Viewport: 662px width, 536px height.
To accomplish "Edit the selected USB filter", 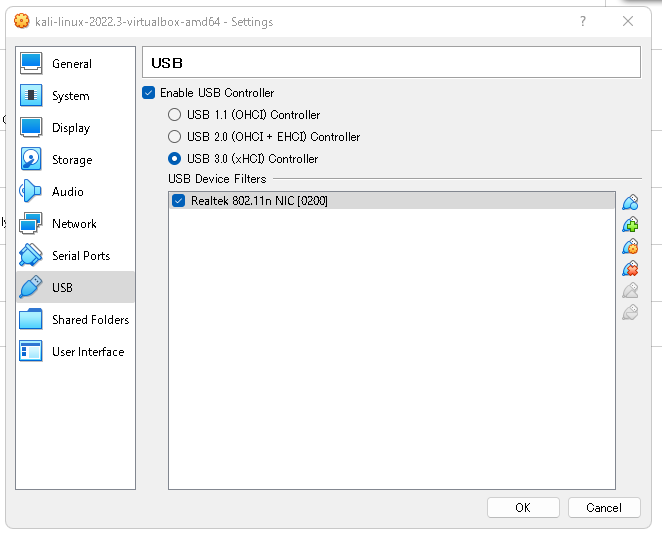I will 630,246.
